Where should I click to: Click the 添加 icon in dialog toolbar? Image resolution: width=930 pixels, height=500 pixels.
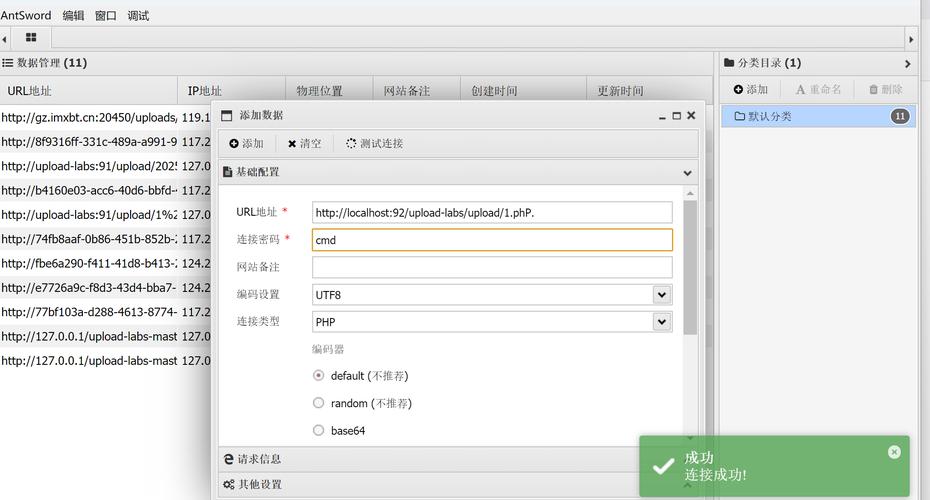[x=234, y=144]
